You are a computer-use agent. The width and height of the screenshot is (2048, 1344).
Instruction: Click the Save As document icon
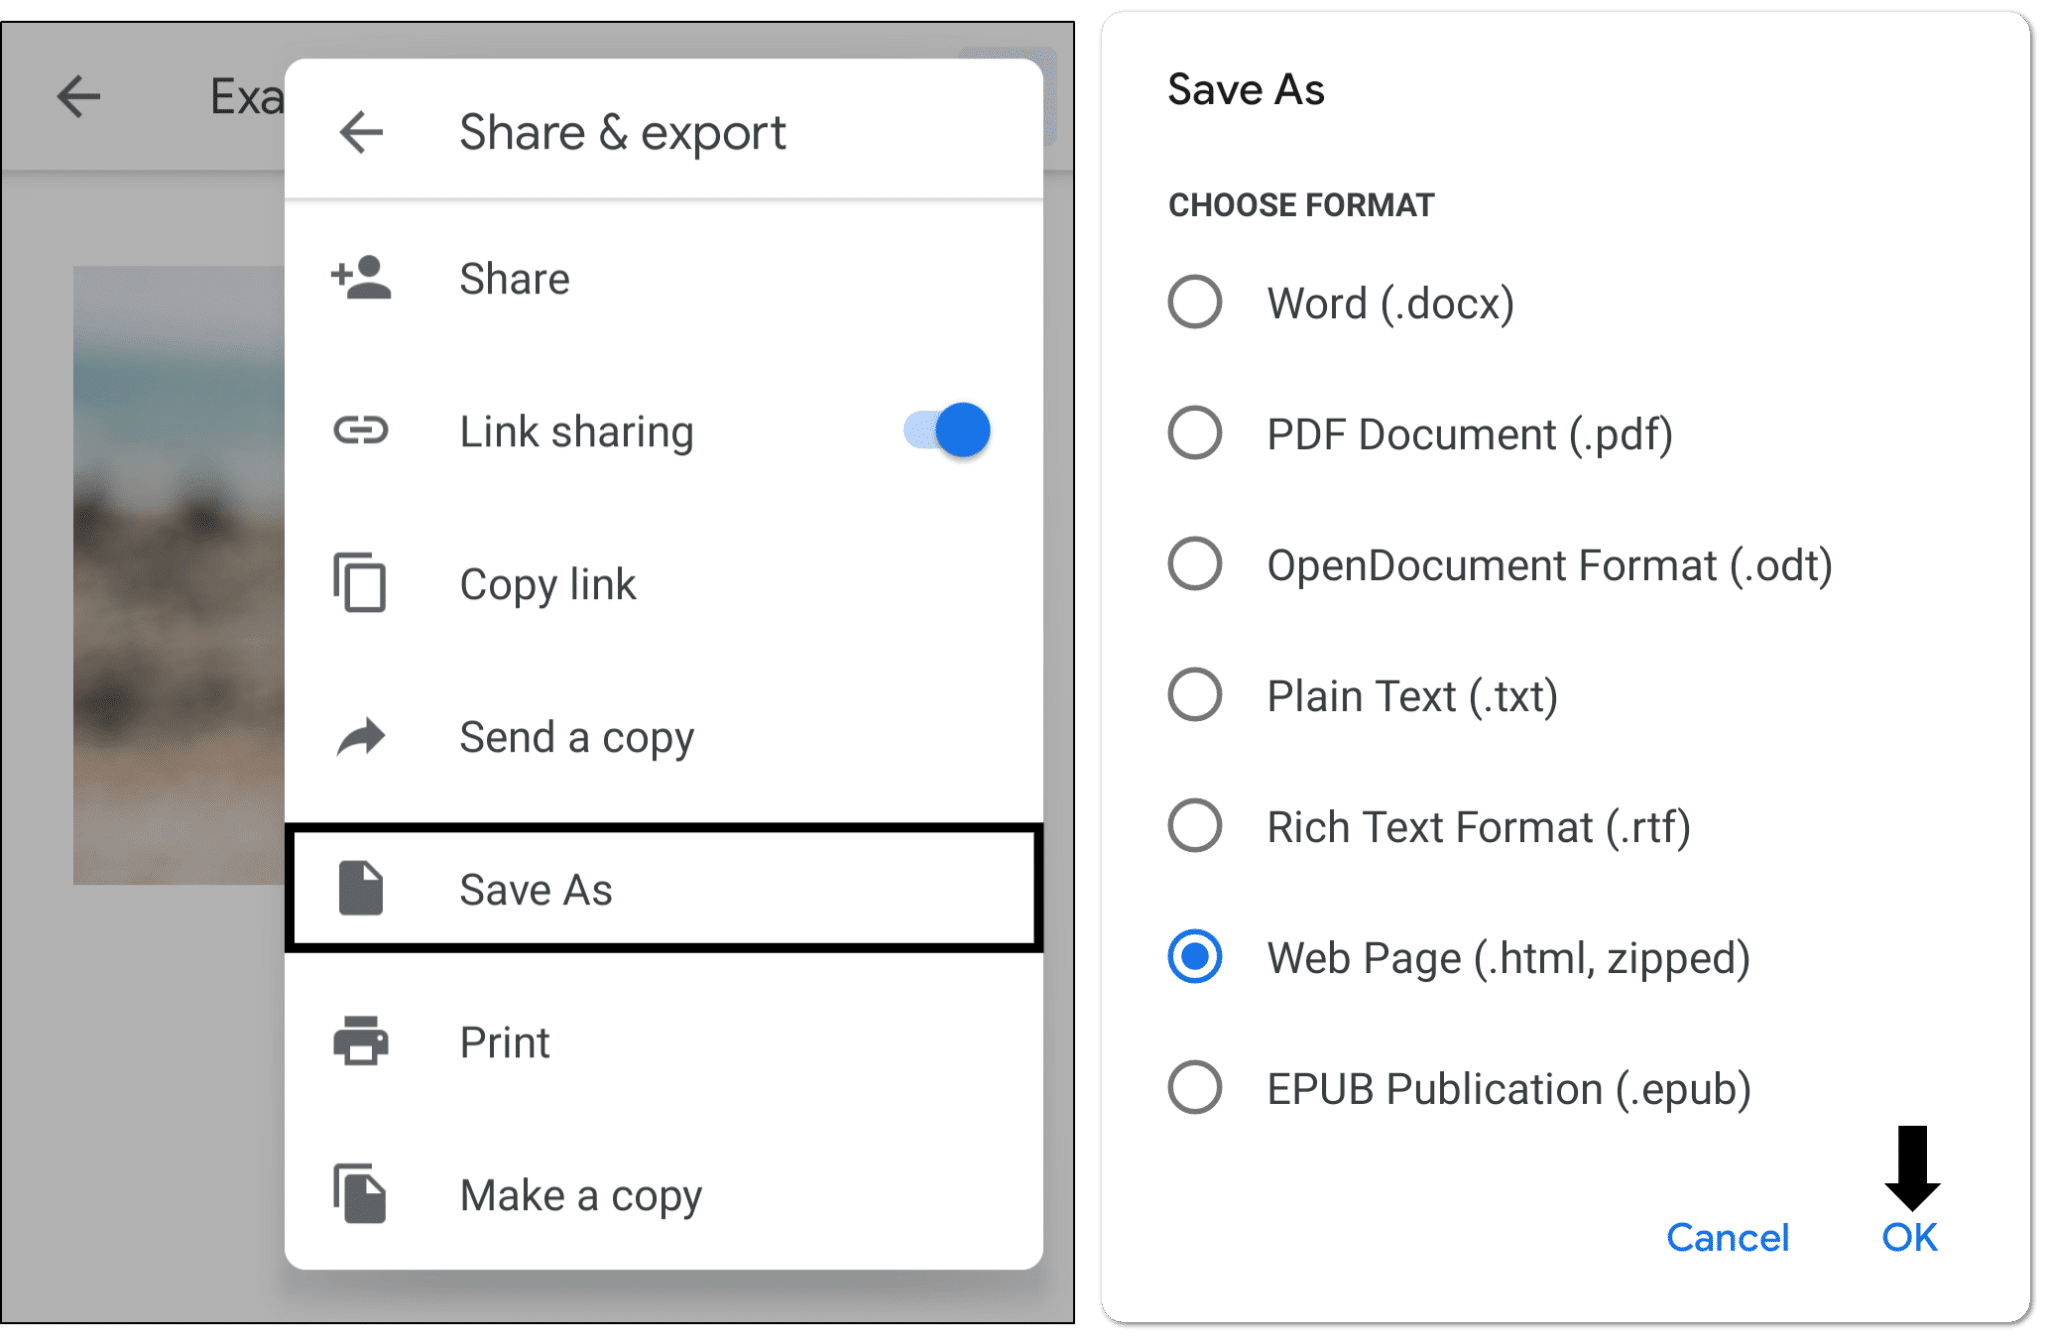[x=360, y=890]
